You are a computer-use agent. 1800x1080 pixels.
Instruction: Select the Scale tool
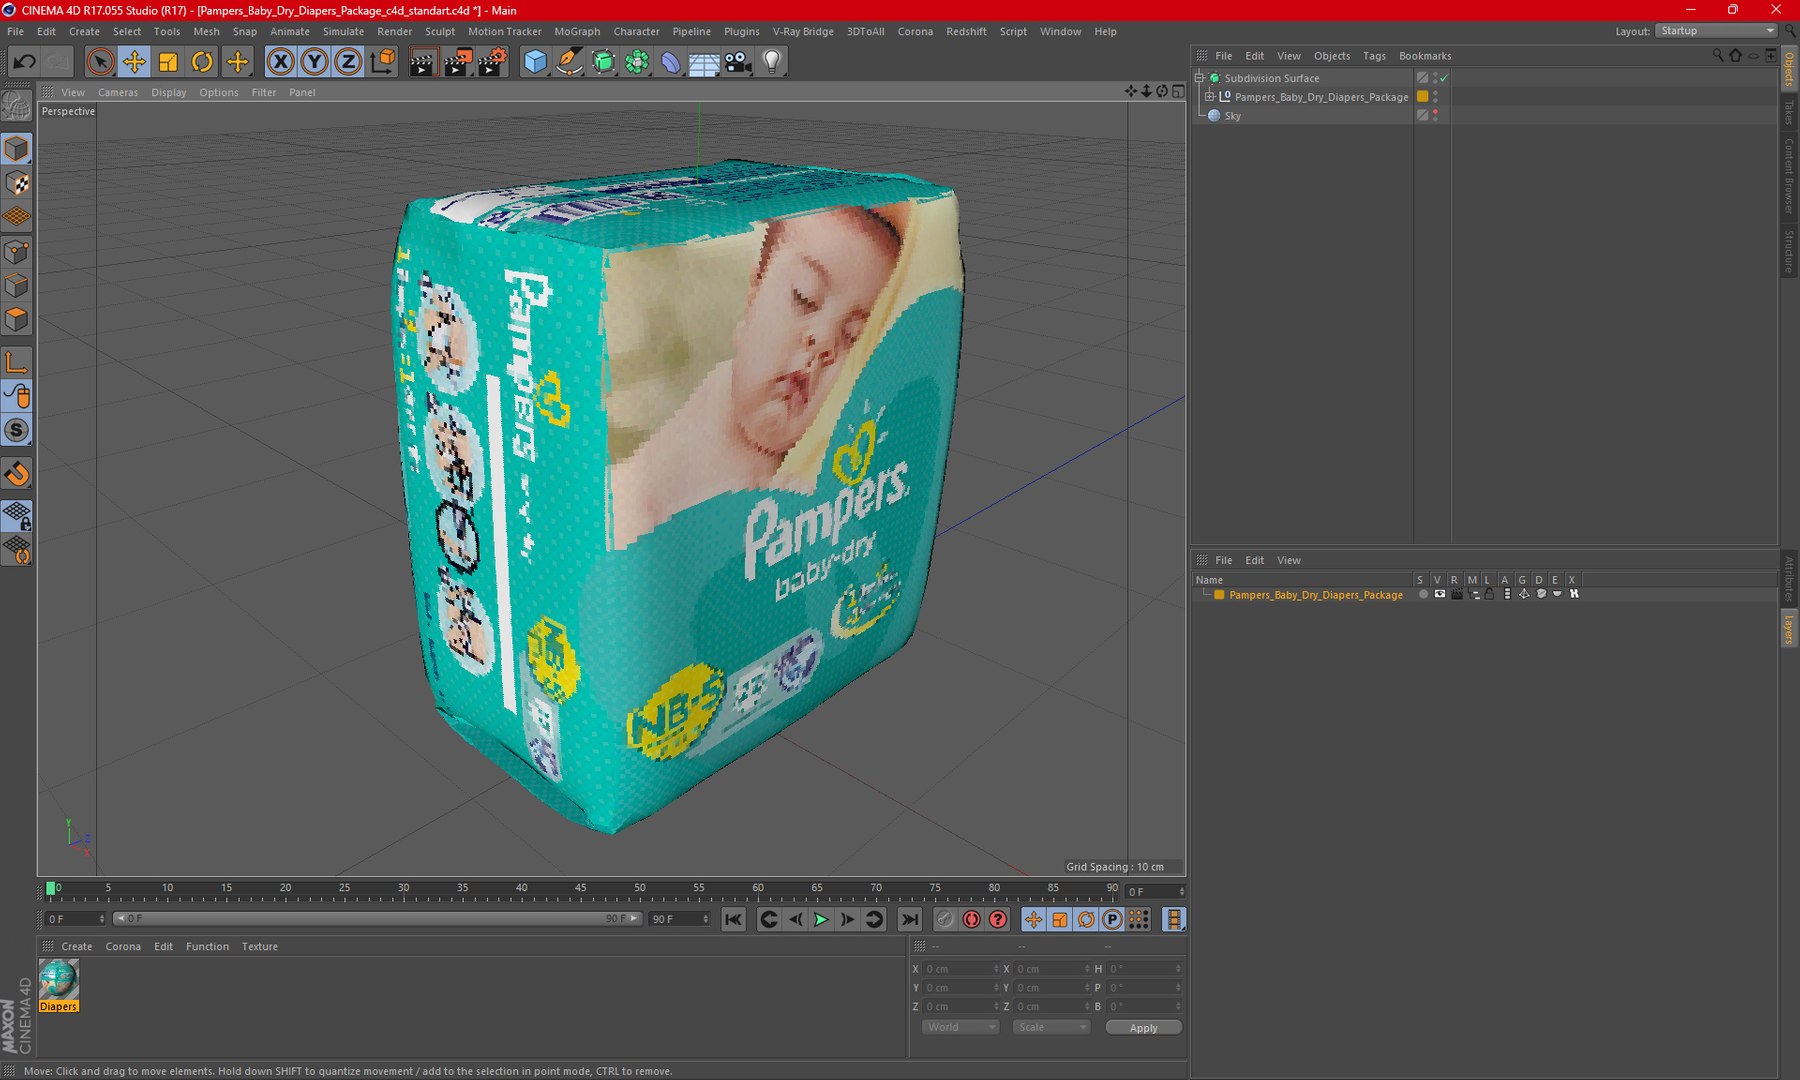pos(168,62)
